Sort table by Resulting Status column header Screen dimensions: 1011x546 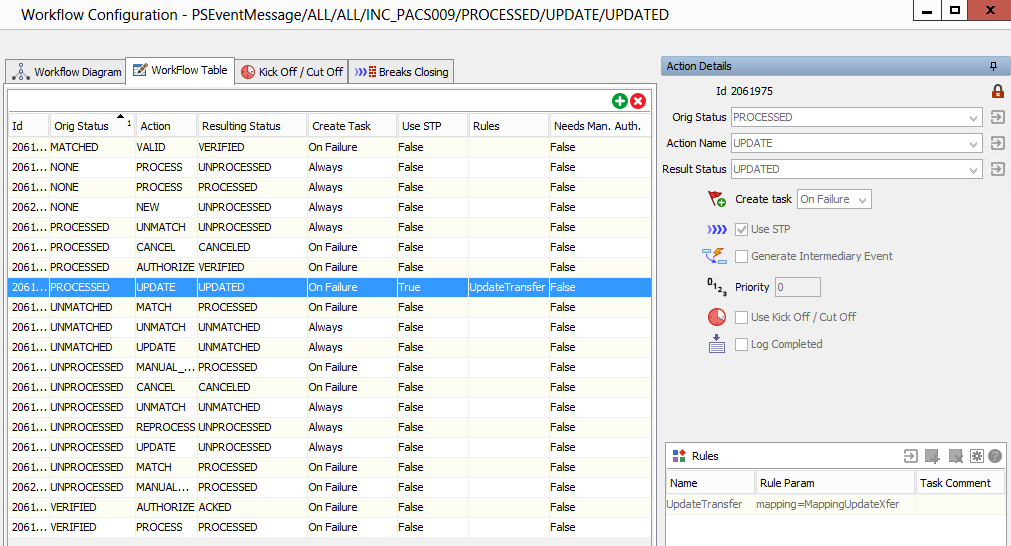[251, 126]
